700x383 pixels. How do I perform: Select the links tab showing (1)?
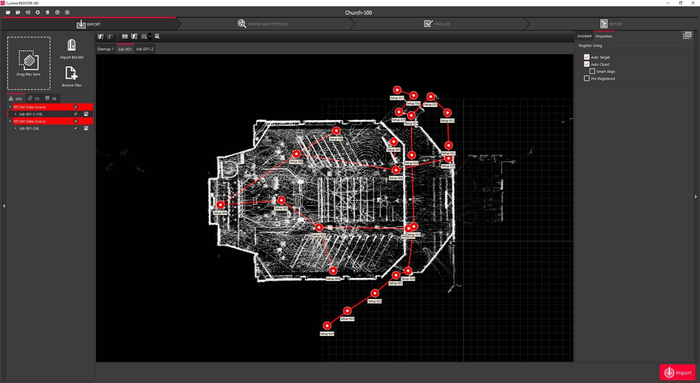tap(34, 98)
